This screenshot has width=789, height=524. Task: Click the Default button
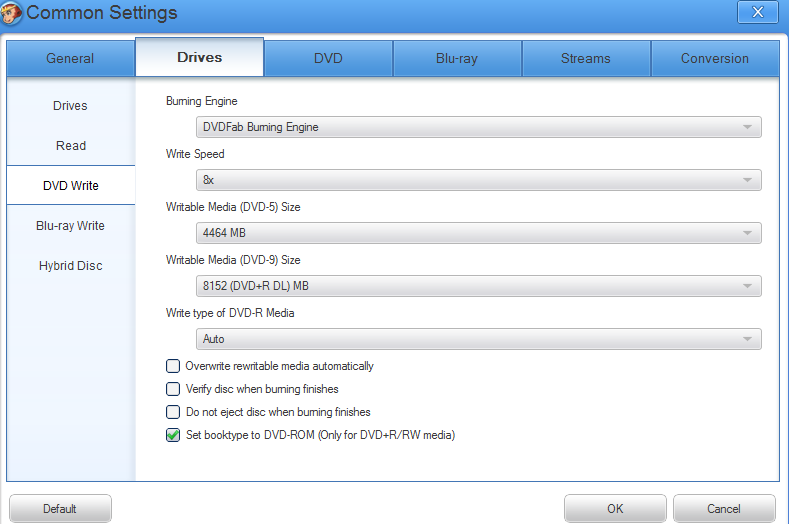coord(60,508)
